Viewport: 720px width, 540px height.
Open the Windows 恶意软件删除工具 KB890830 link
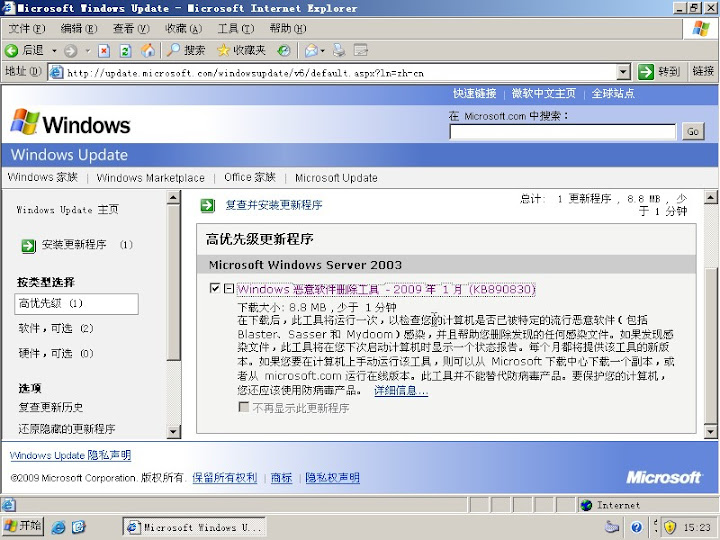coord(386,289)
